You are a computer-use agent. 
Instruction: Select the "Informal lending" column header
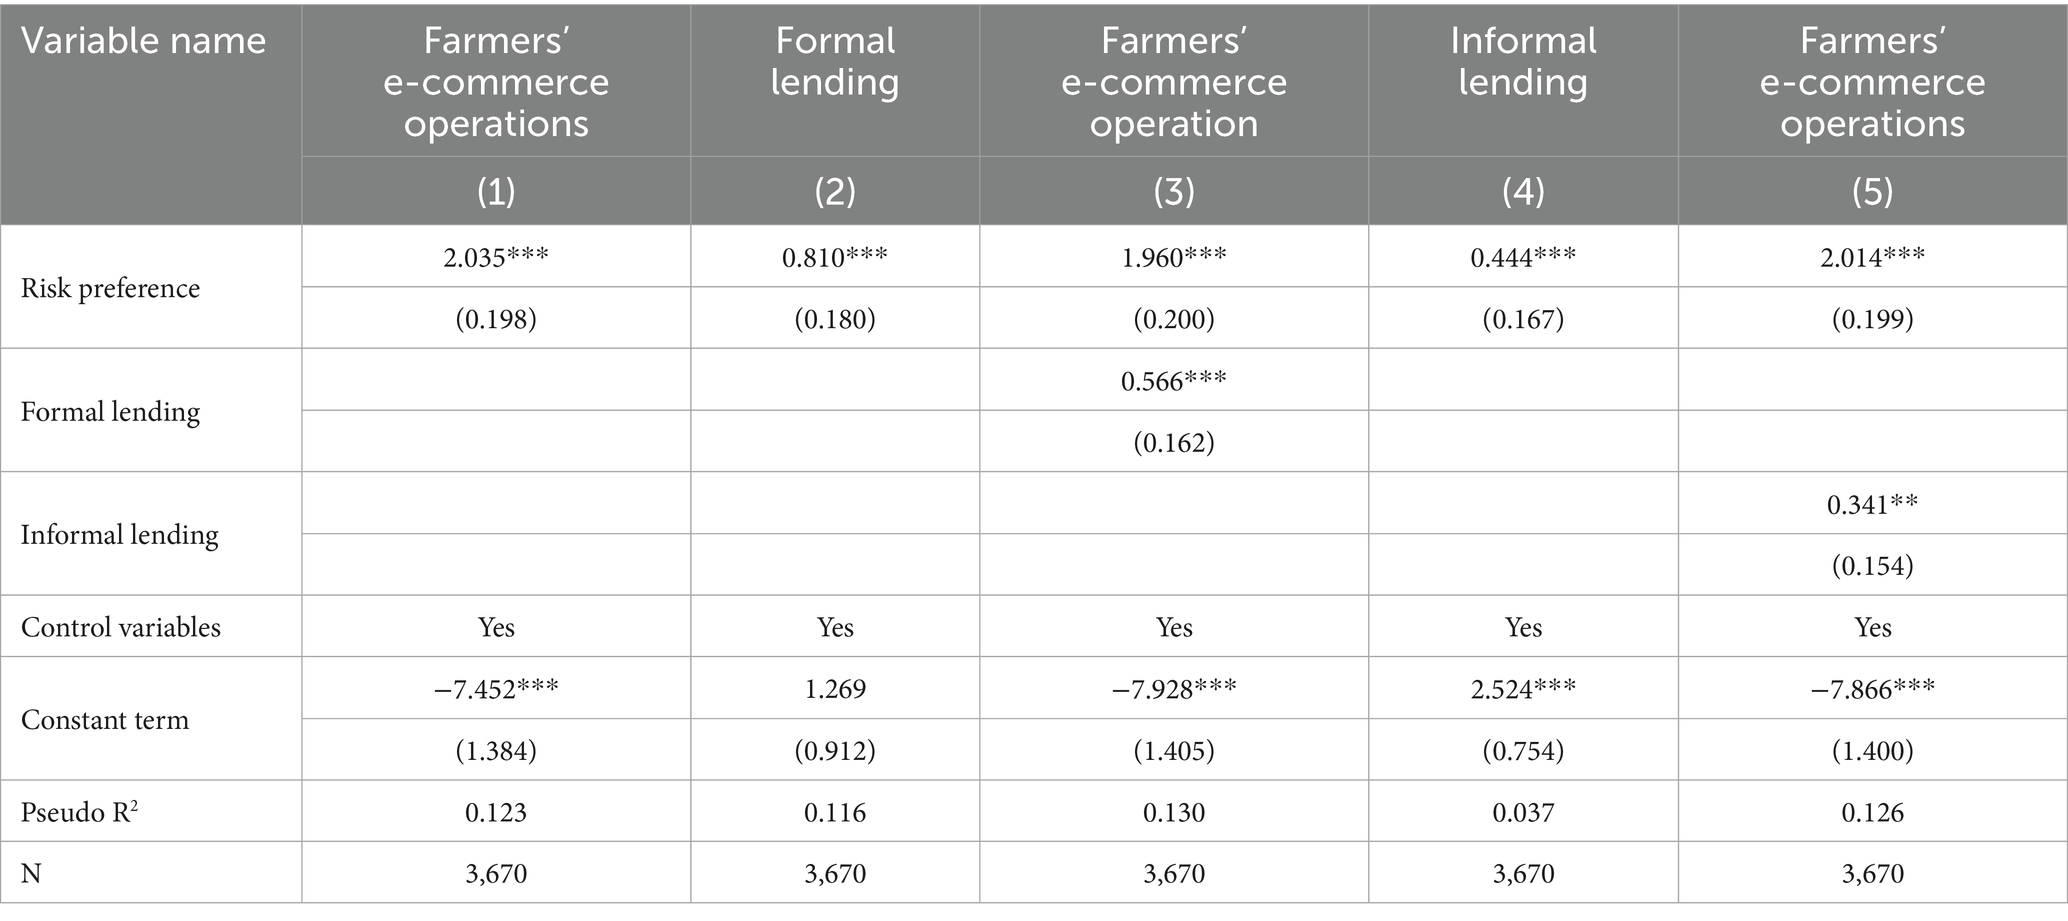(1522, 62)
